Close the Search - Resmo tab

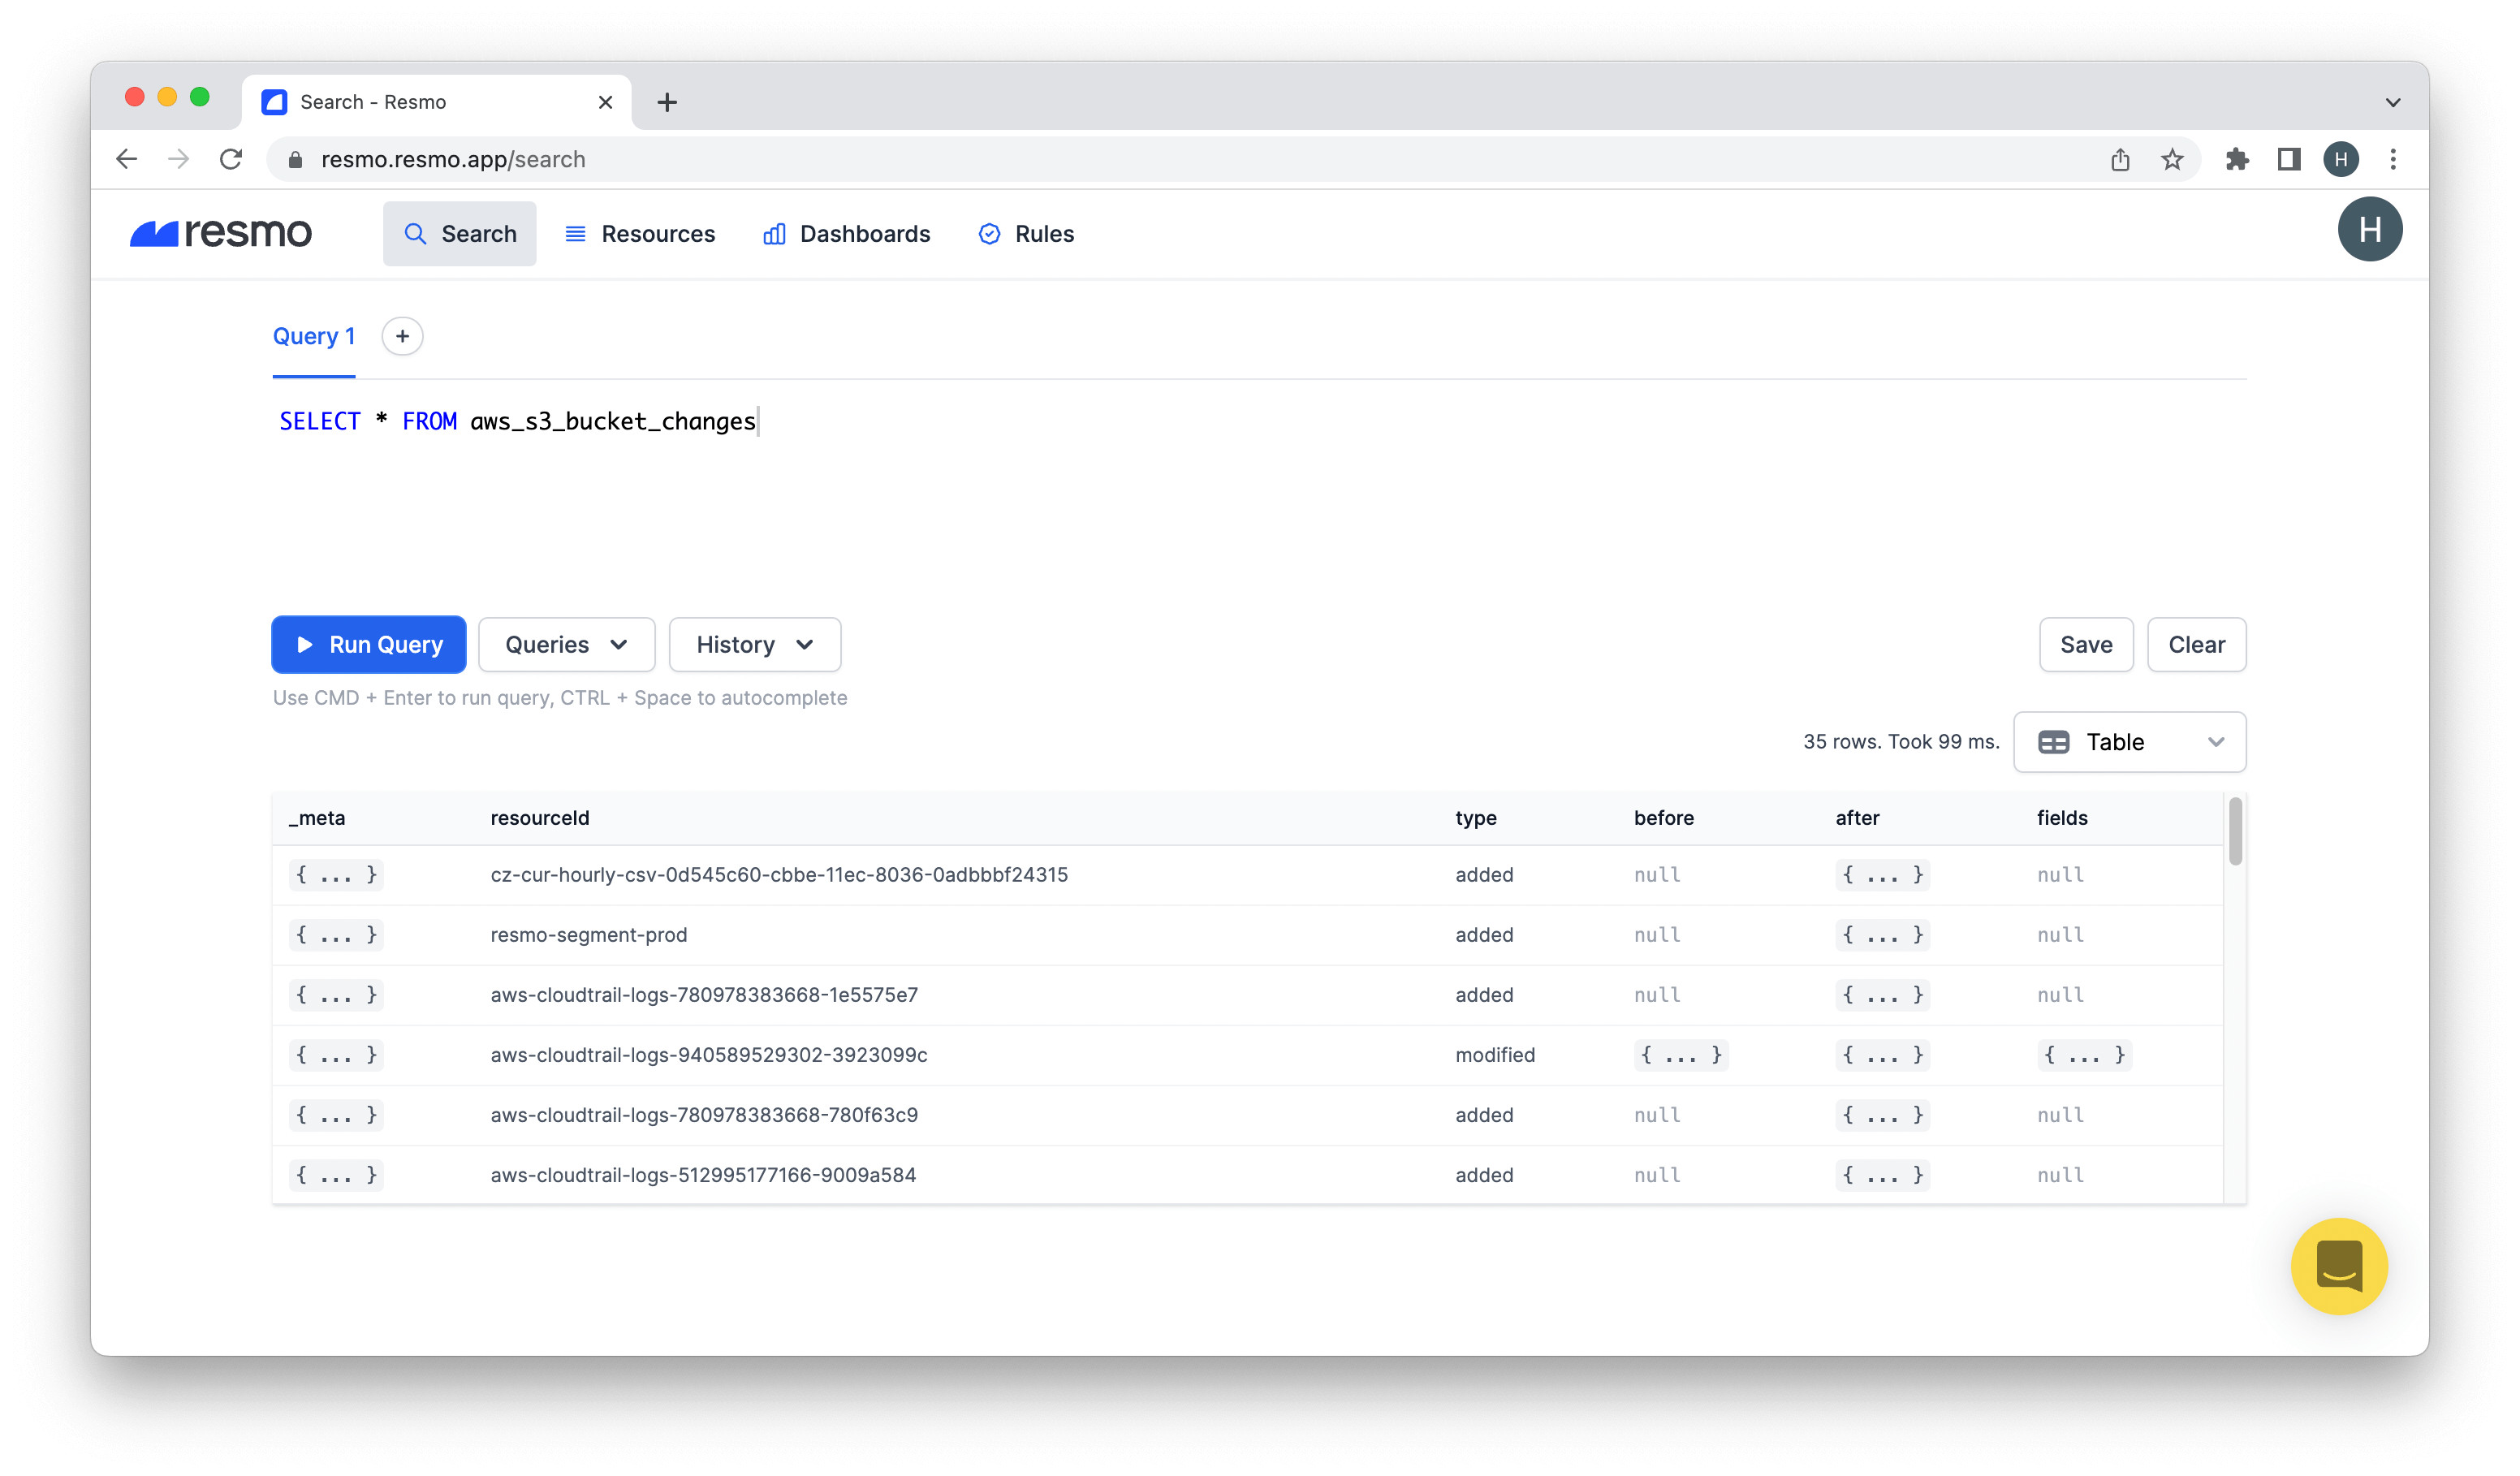click(605, 102)
